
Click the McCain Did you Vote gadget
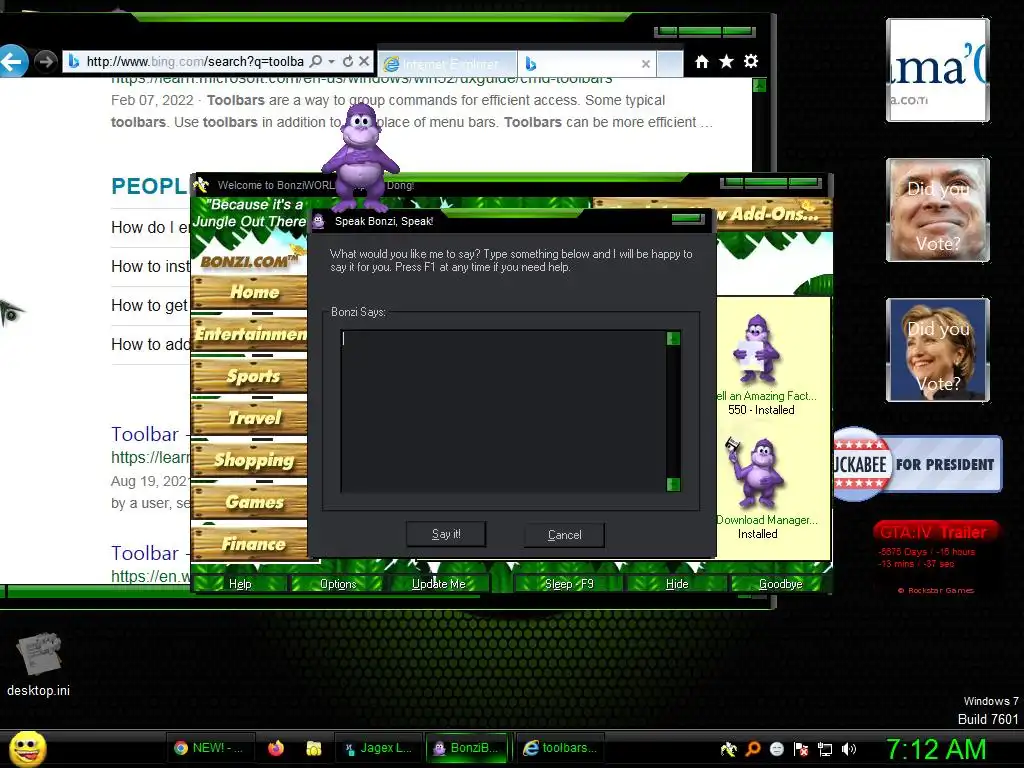coord(938,210)
